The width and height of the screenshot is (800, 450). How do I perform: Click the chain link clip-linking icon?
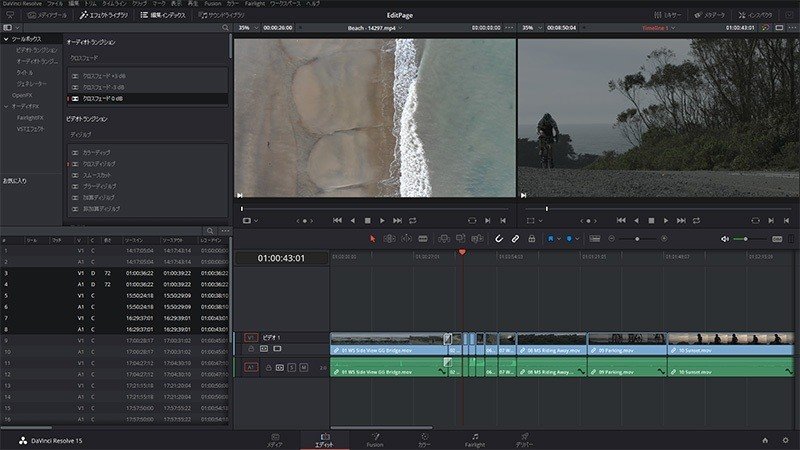tap(515, 239)
